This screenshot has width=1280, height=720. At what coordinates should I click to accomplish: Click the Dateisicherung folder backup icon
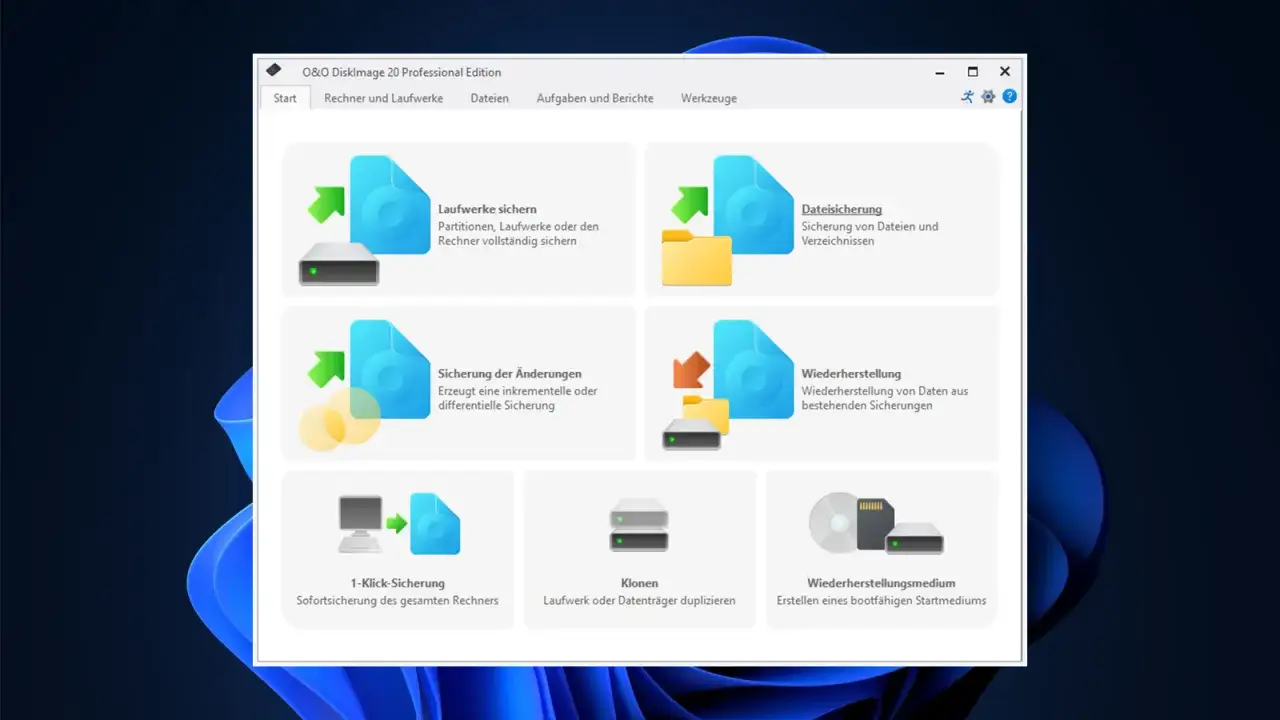pos(728,220)
